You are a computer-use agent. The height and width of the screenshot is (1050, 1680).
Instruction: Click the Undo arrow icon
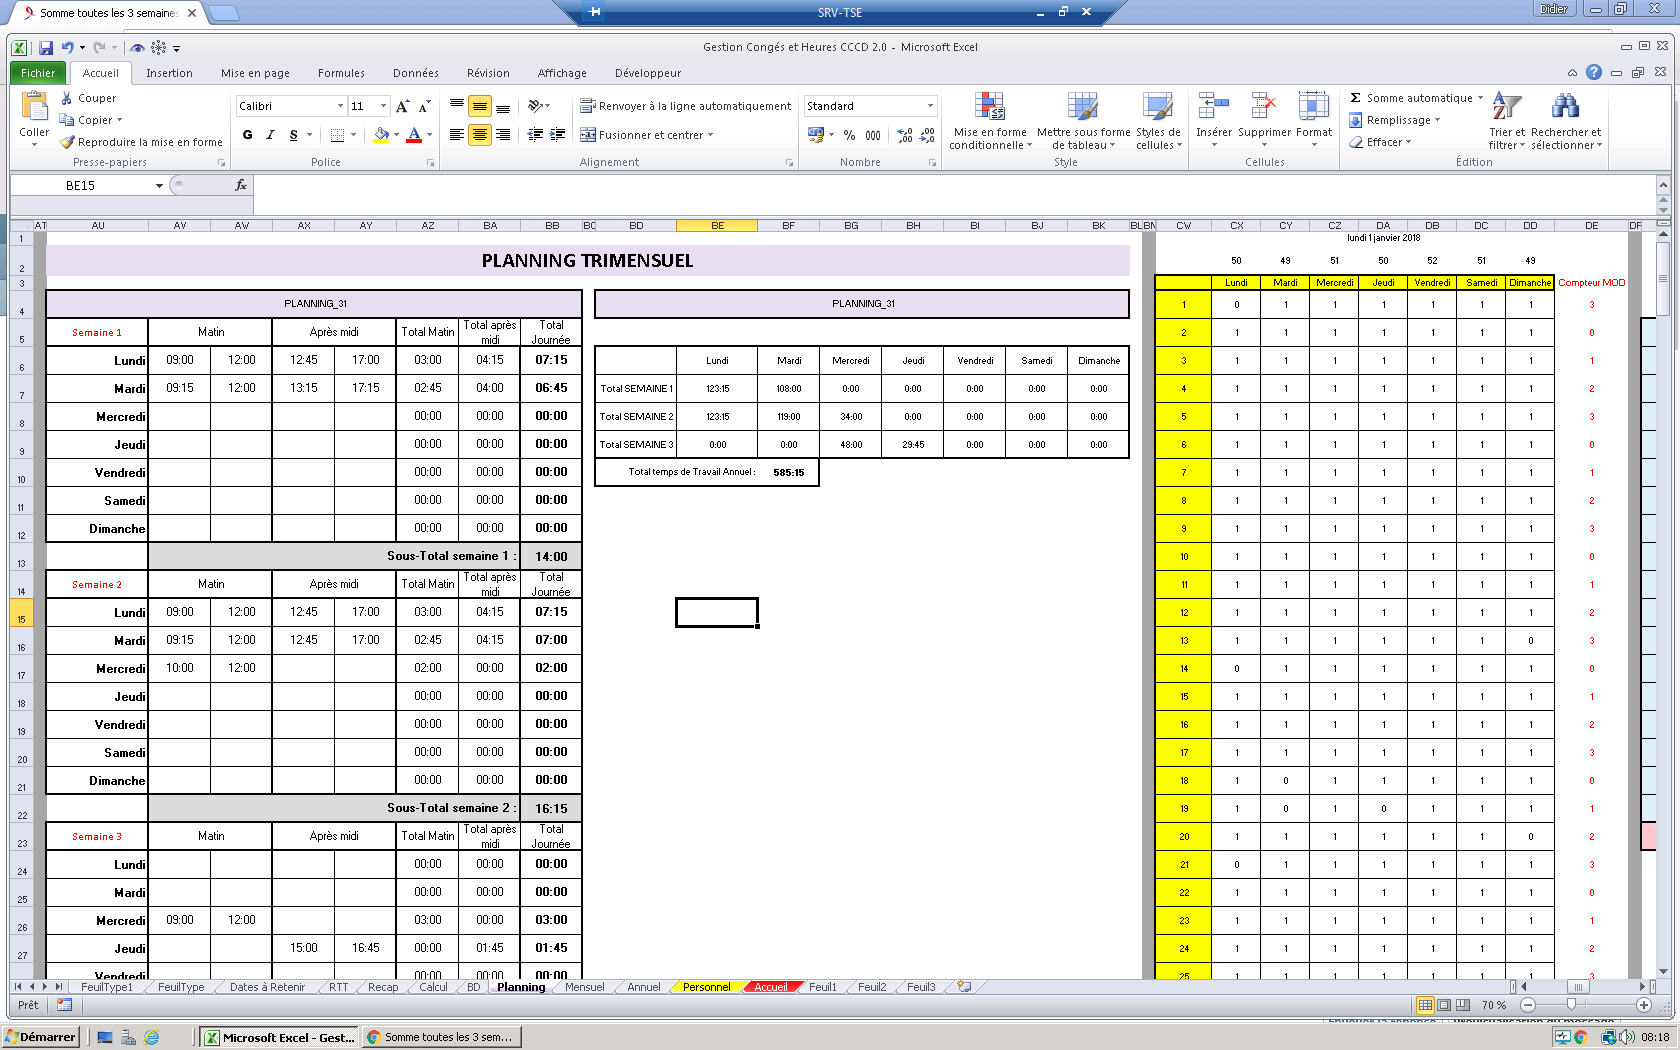[x=67, y=48]
